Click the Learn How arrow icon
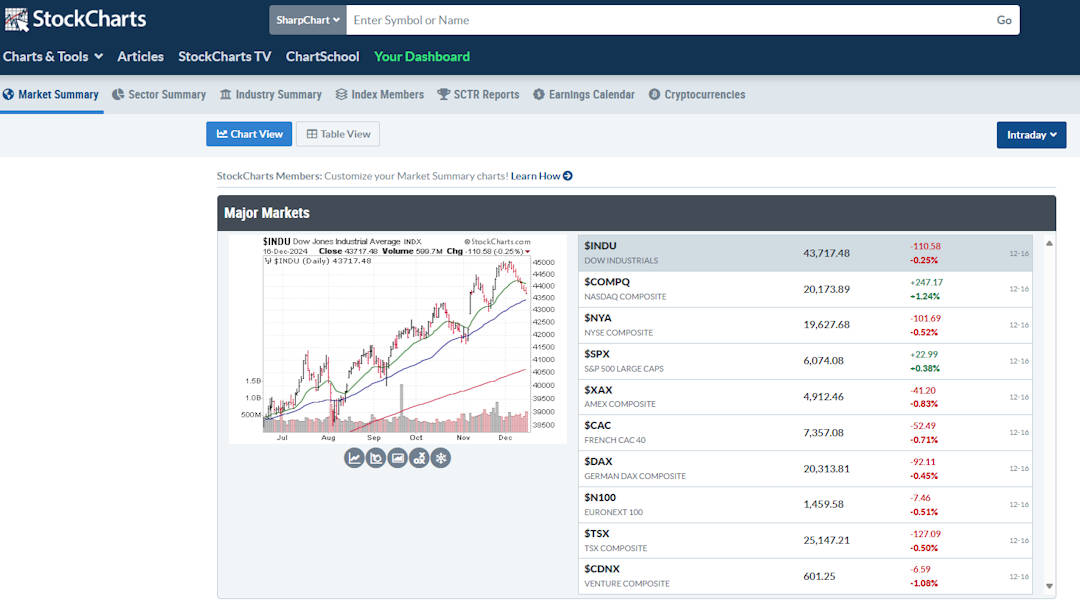Viewport: 1080px width, 602px height. pos(568,176)
